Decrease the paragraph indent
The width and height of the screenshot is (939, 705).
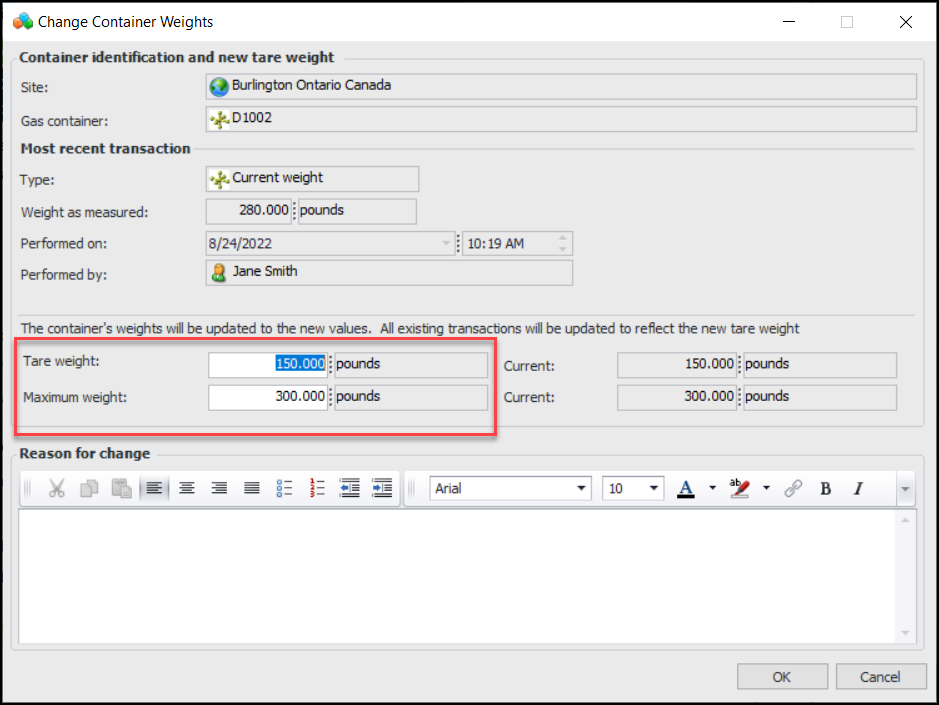(349, 488)
